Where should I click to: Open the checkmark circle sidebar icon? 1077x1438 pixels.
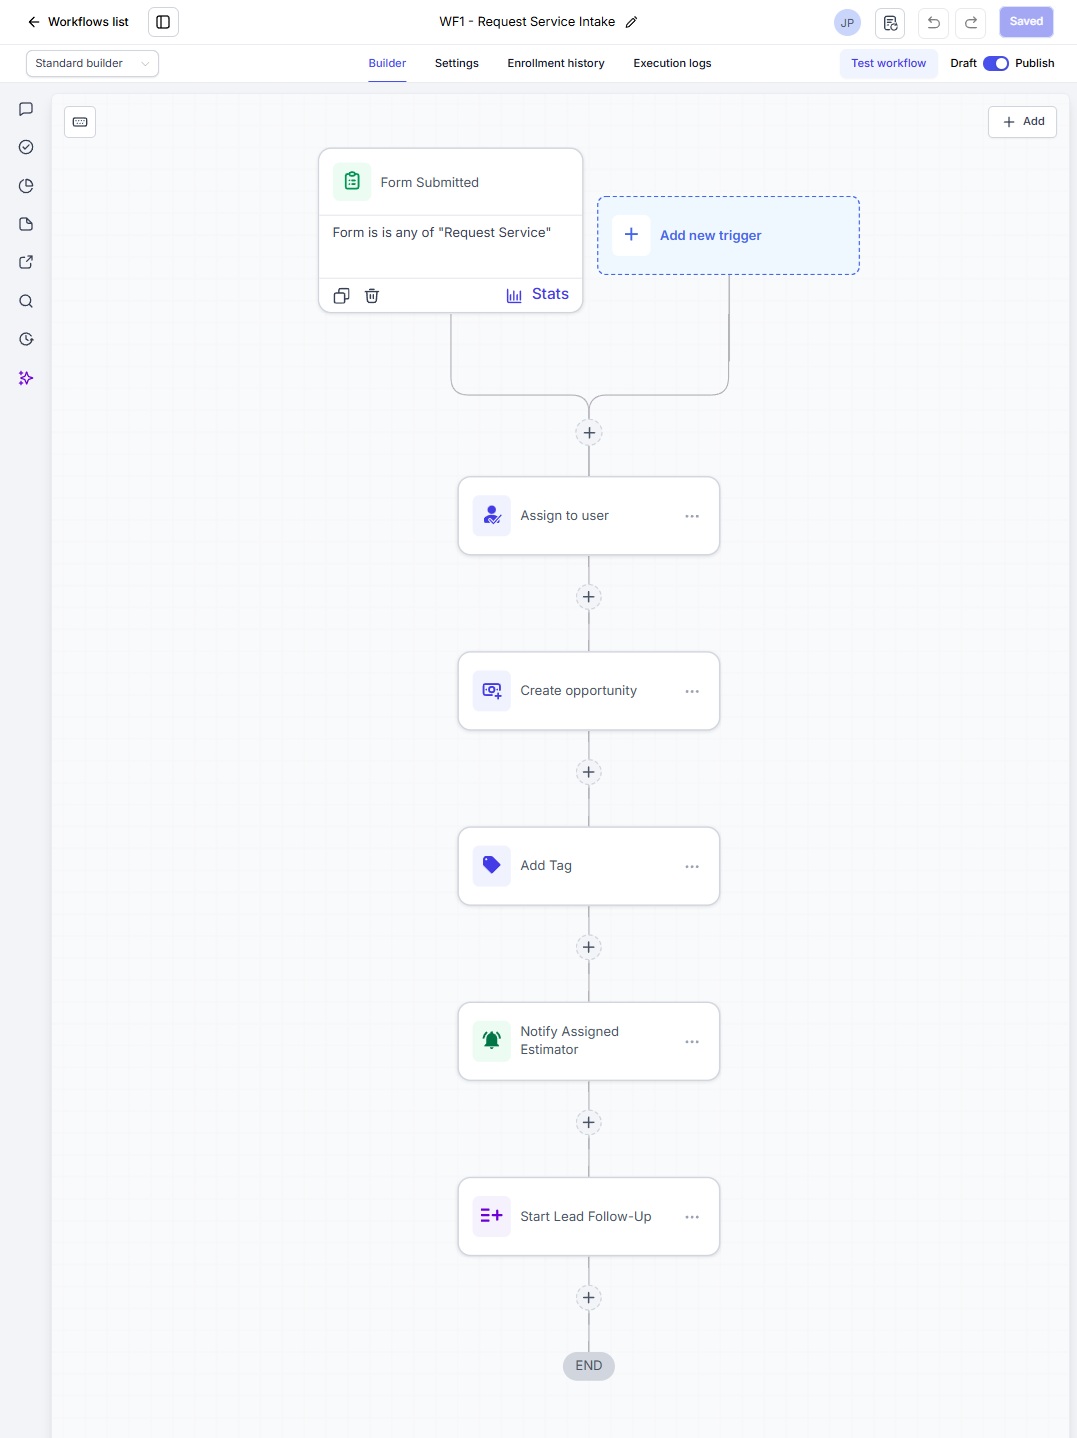pos(26,147)
